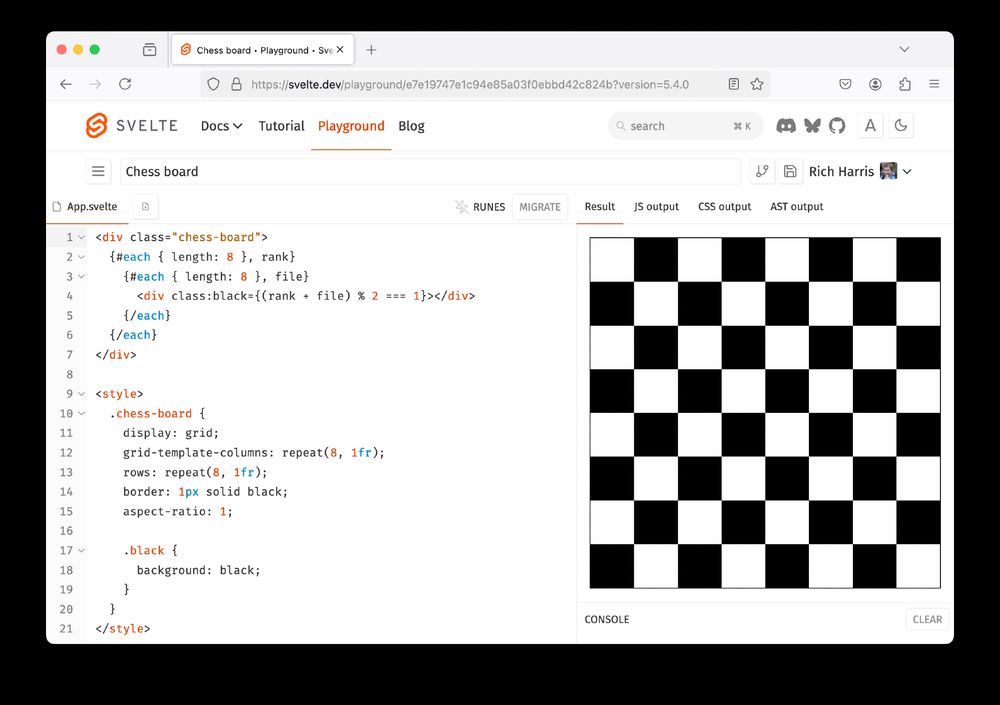Viewport: 1000px width, 705px height.
Task: Click the MIGRATE button
Action: [540, 207]
